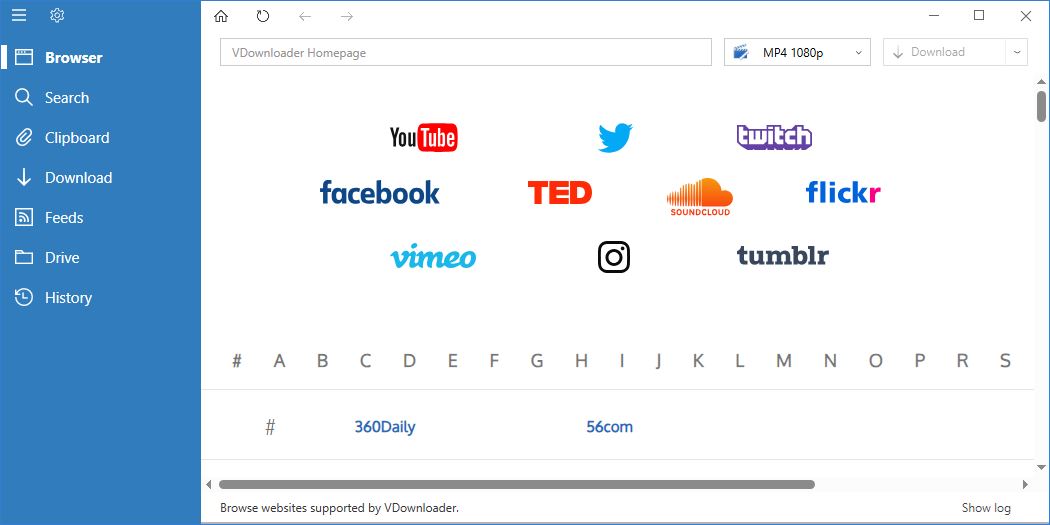
Task: Click the vertical scrollbar down arrow
Action: pos(1041,467)
